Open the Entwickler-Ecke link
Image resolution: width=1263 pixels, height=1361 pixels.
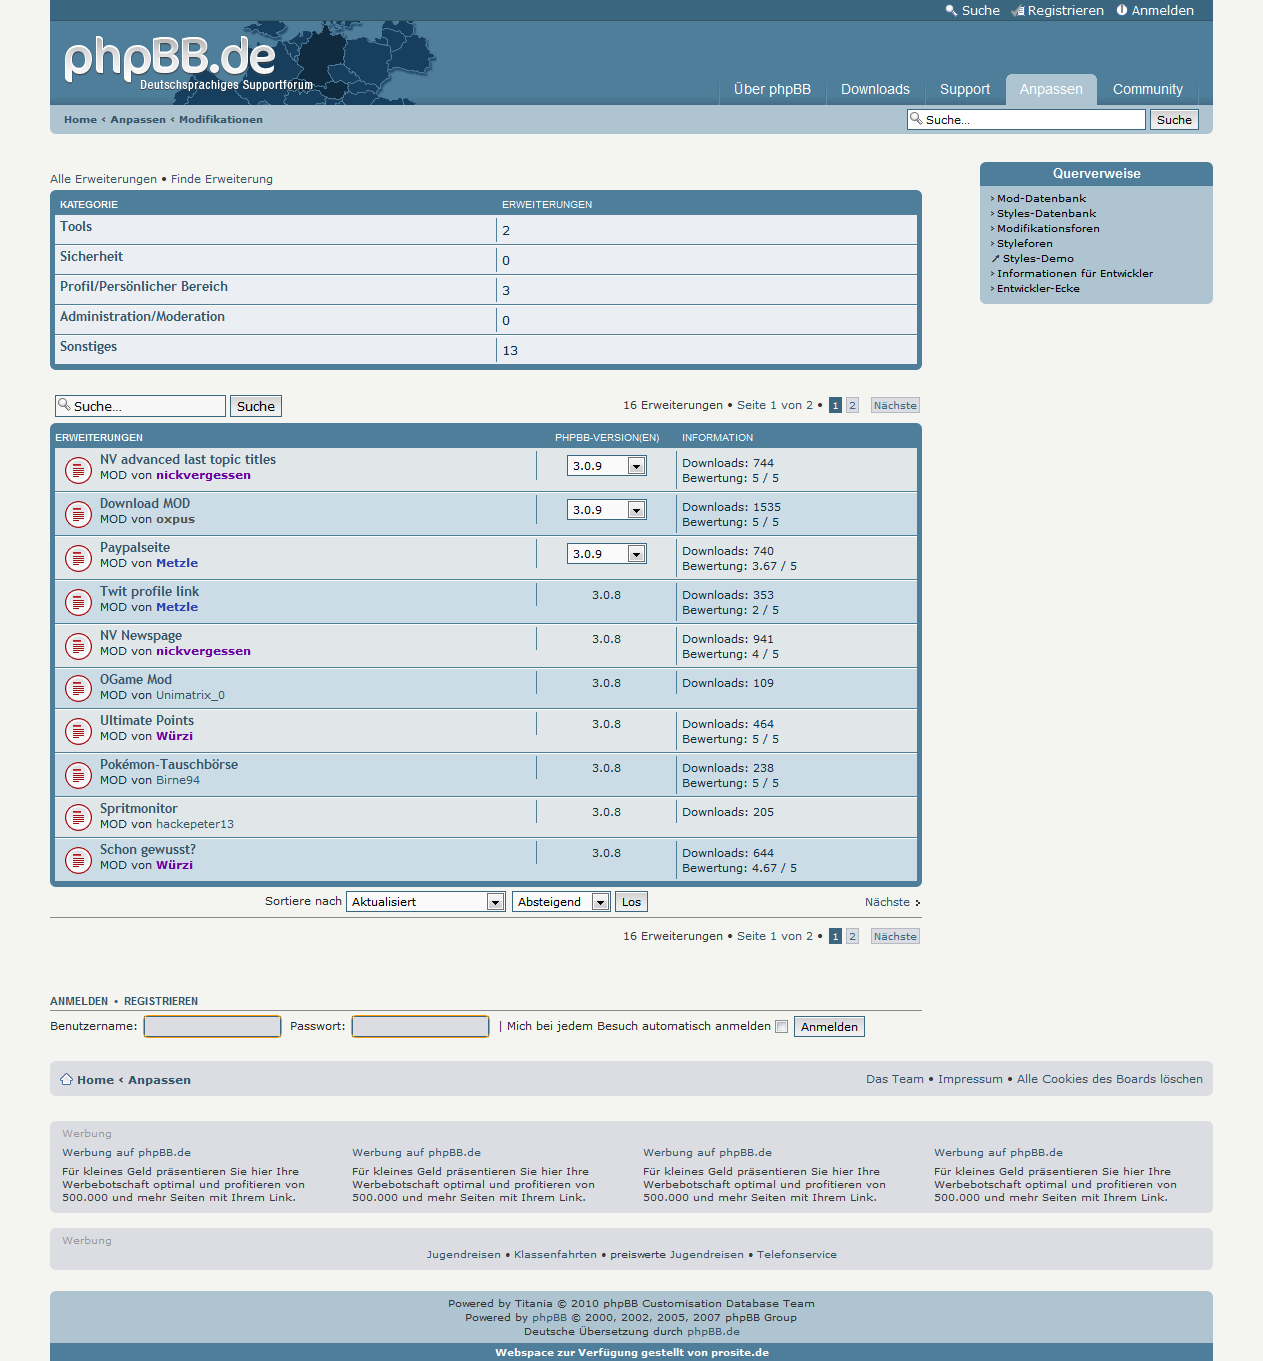point(1038,289)
